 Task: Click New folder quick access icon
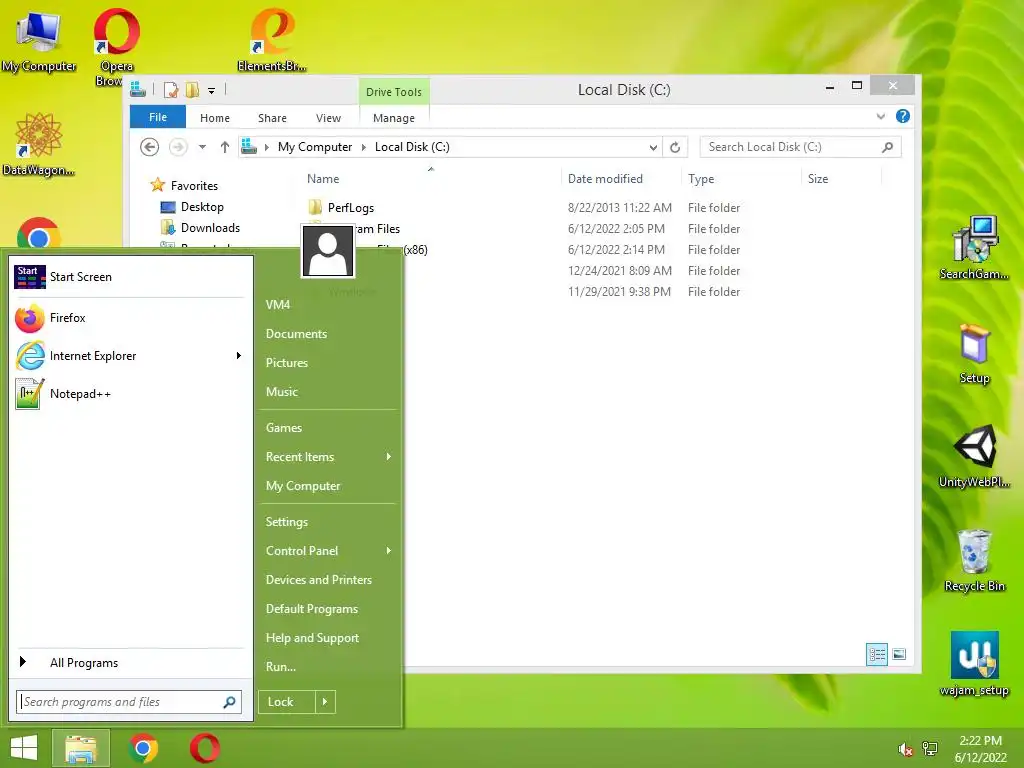pyautogui.click(x=192, y=89)
